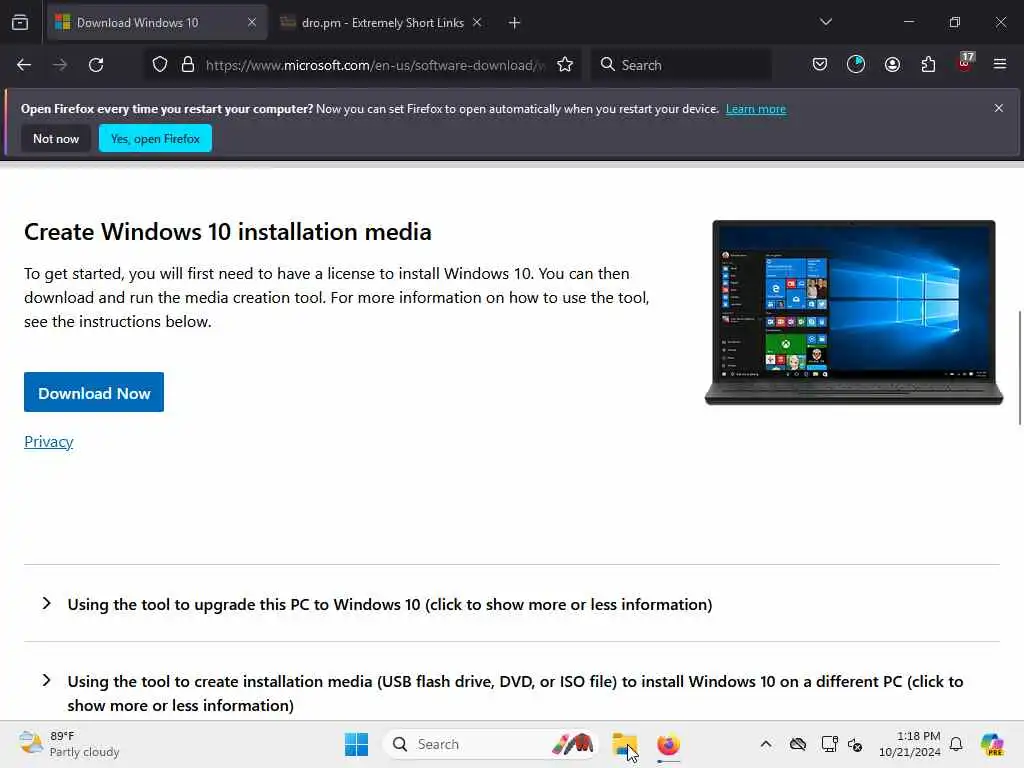Open Firefox application hamburger menu
Viewport: 1024px width, 768px height.
pyautogui.click(x=1000, y=64)
